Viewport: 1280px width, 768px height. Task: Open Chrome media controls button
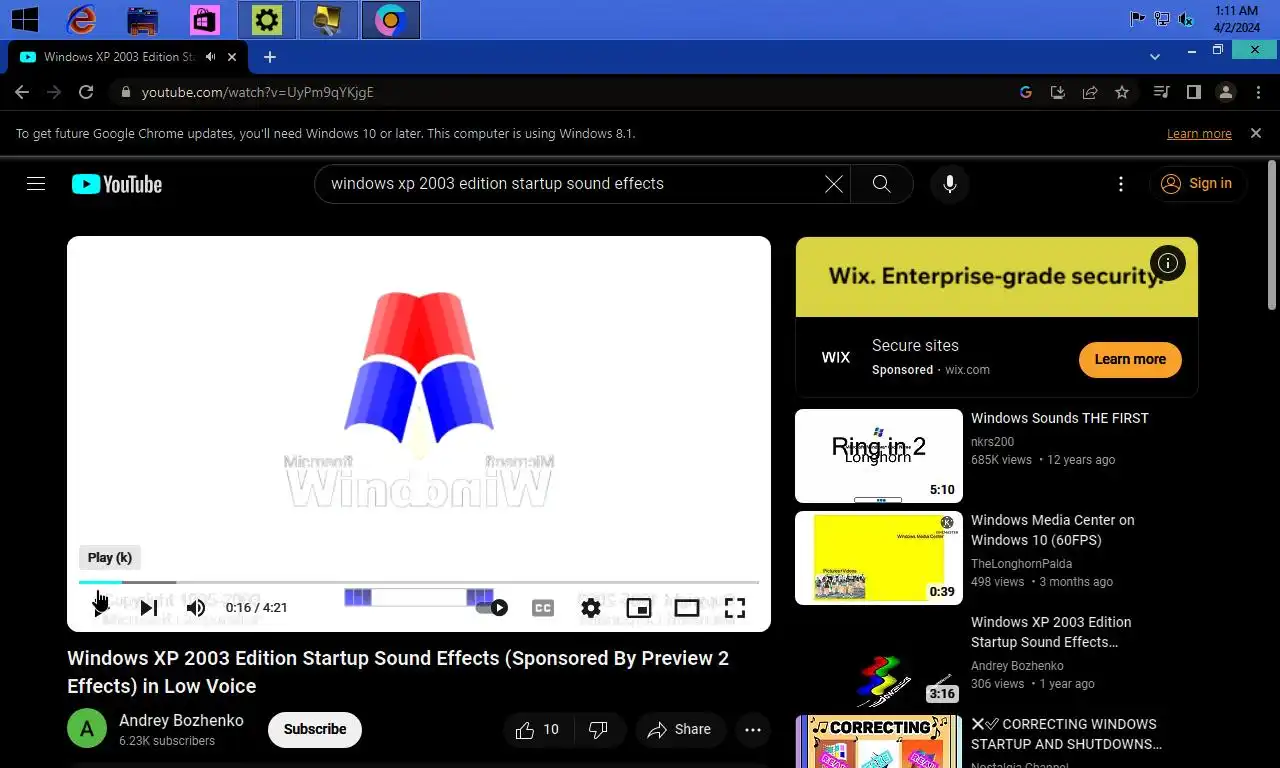click(x=1161, y=92)
